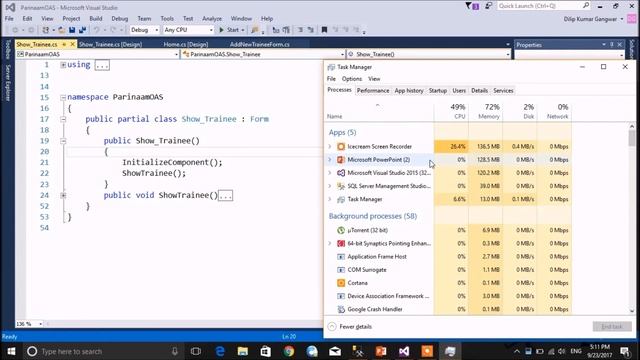Open the Visual Studio Build menu
Screen dimensions: 640x360
coord(96,19)
